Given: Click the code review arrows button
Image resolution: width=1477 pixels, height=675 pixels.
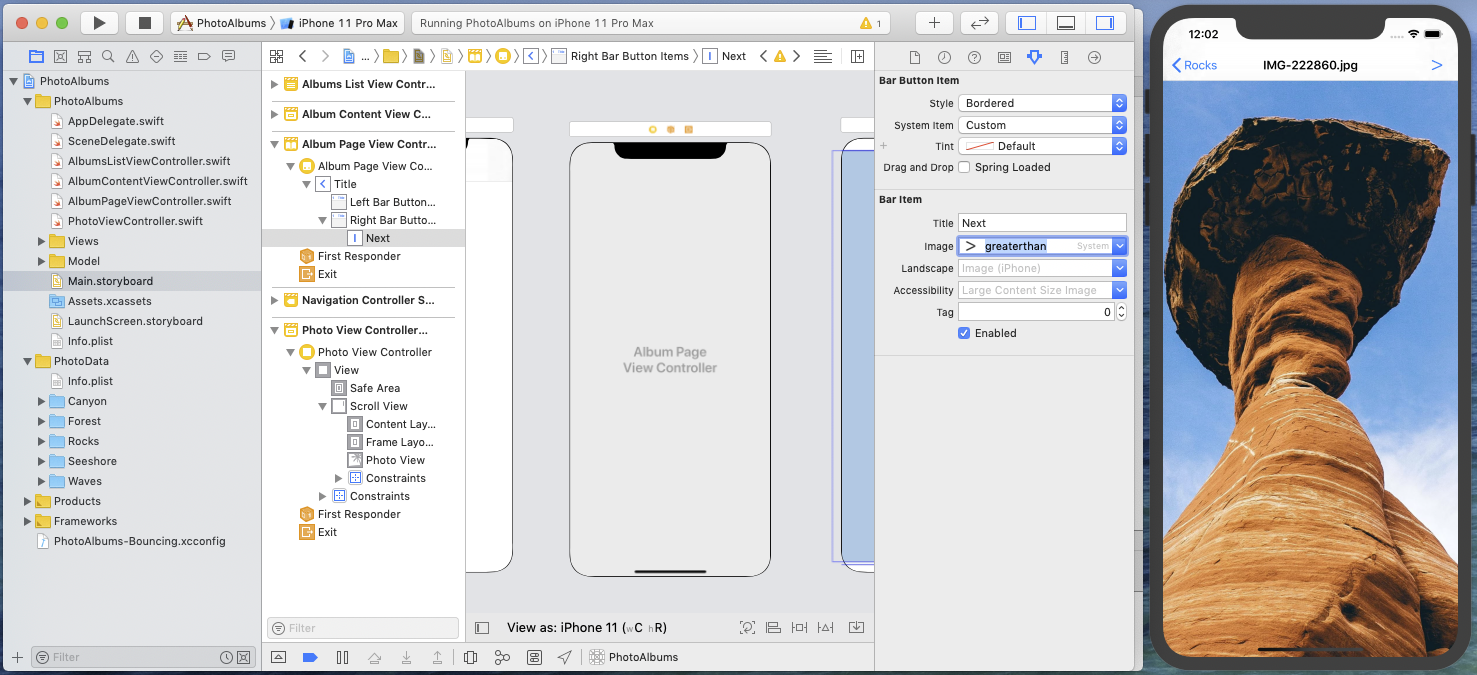Looking at the screenshot, I should [x=980, y=22].
